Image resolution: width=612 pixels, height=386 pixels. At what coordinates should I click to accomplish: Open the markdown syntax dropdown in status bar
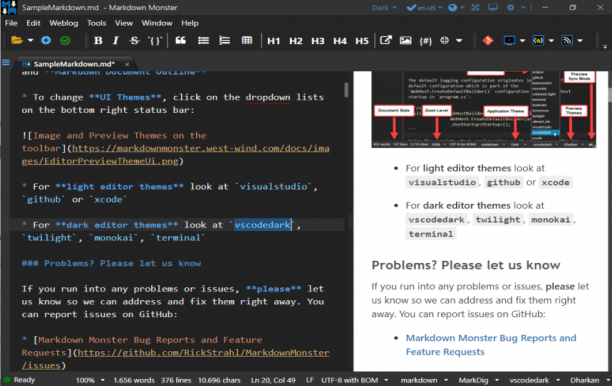[424, 380]
